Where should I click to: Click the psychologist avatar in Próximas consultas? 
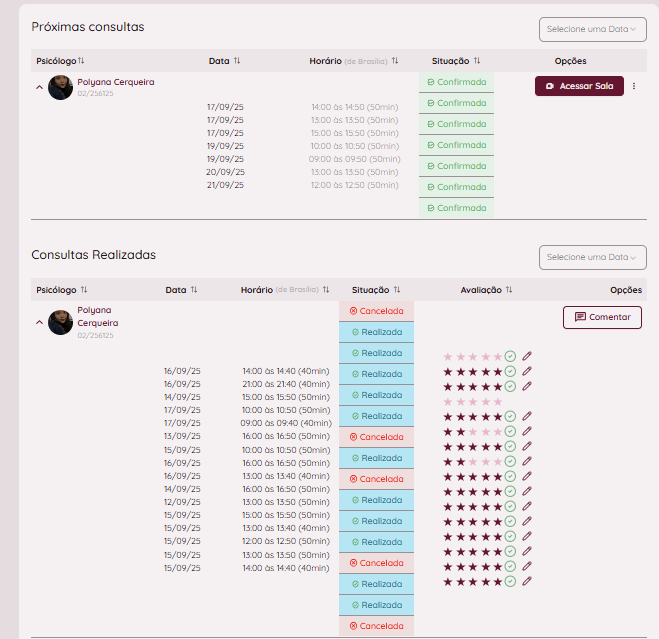point(60,87)
